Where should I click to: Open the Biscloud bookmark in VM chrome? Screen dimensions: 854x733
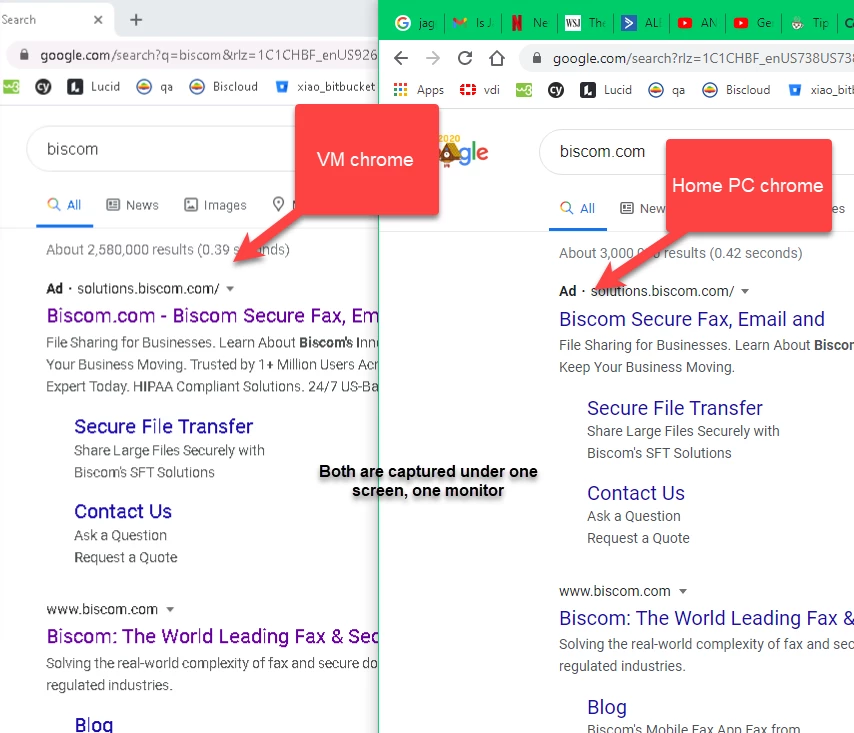point(223,87)
